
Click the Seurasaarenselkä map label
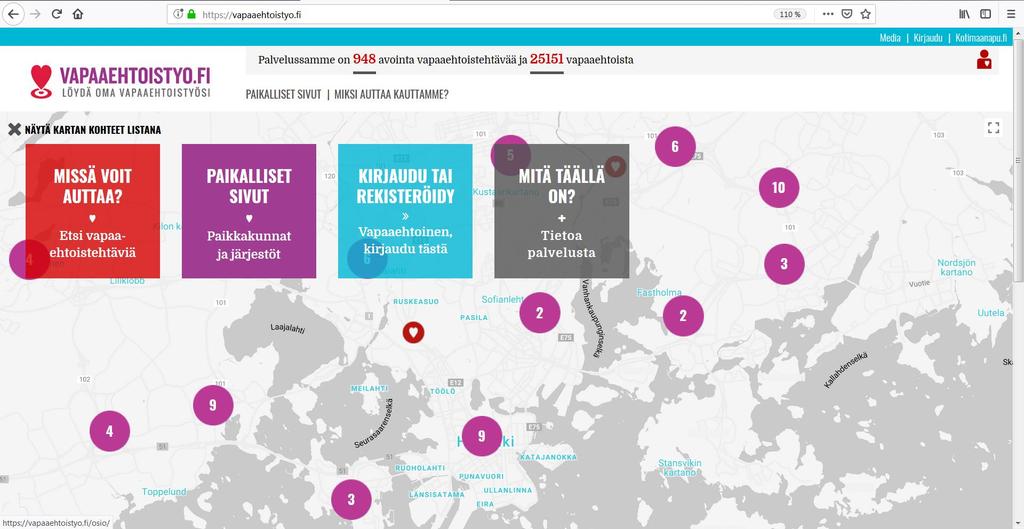pos(374,423)
